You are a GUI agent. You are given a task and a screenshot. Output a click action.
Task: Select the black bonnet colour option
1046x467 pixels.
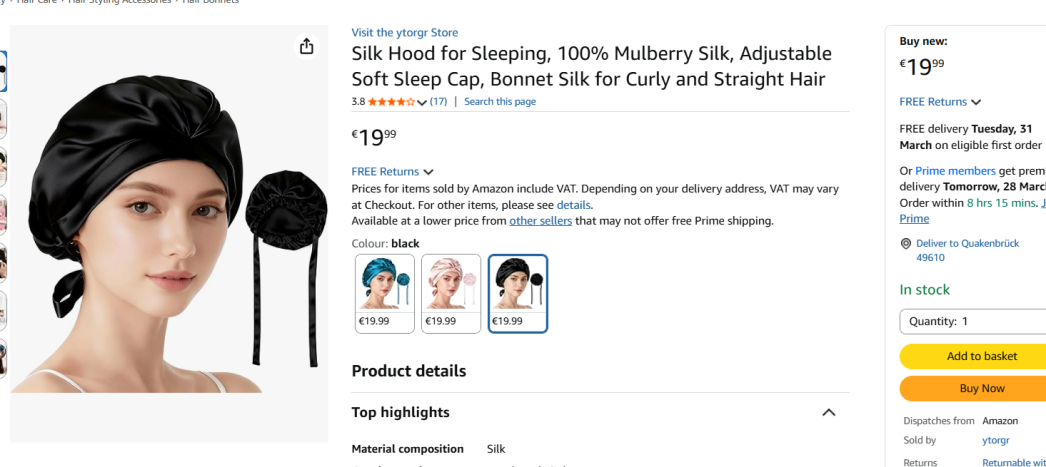pos(518,293)
